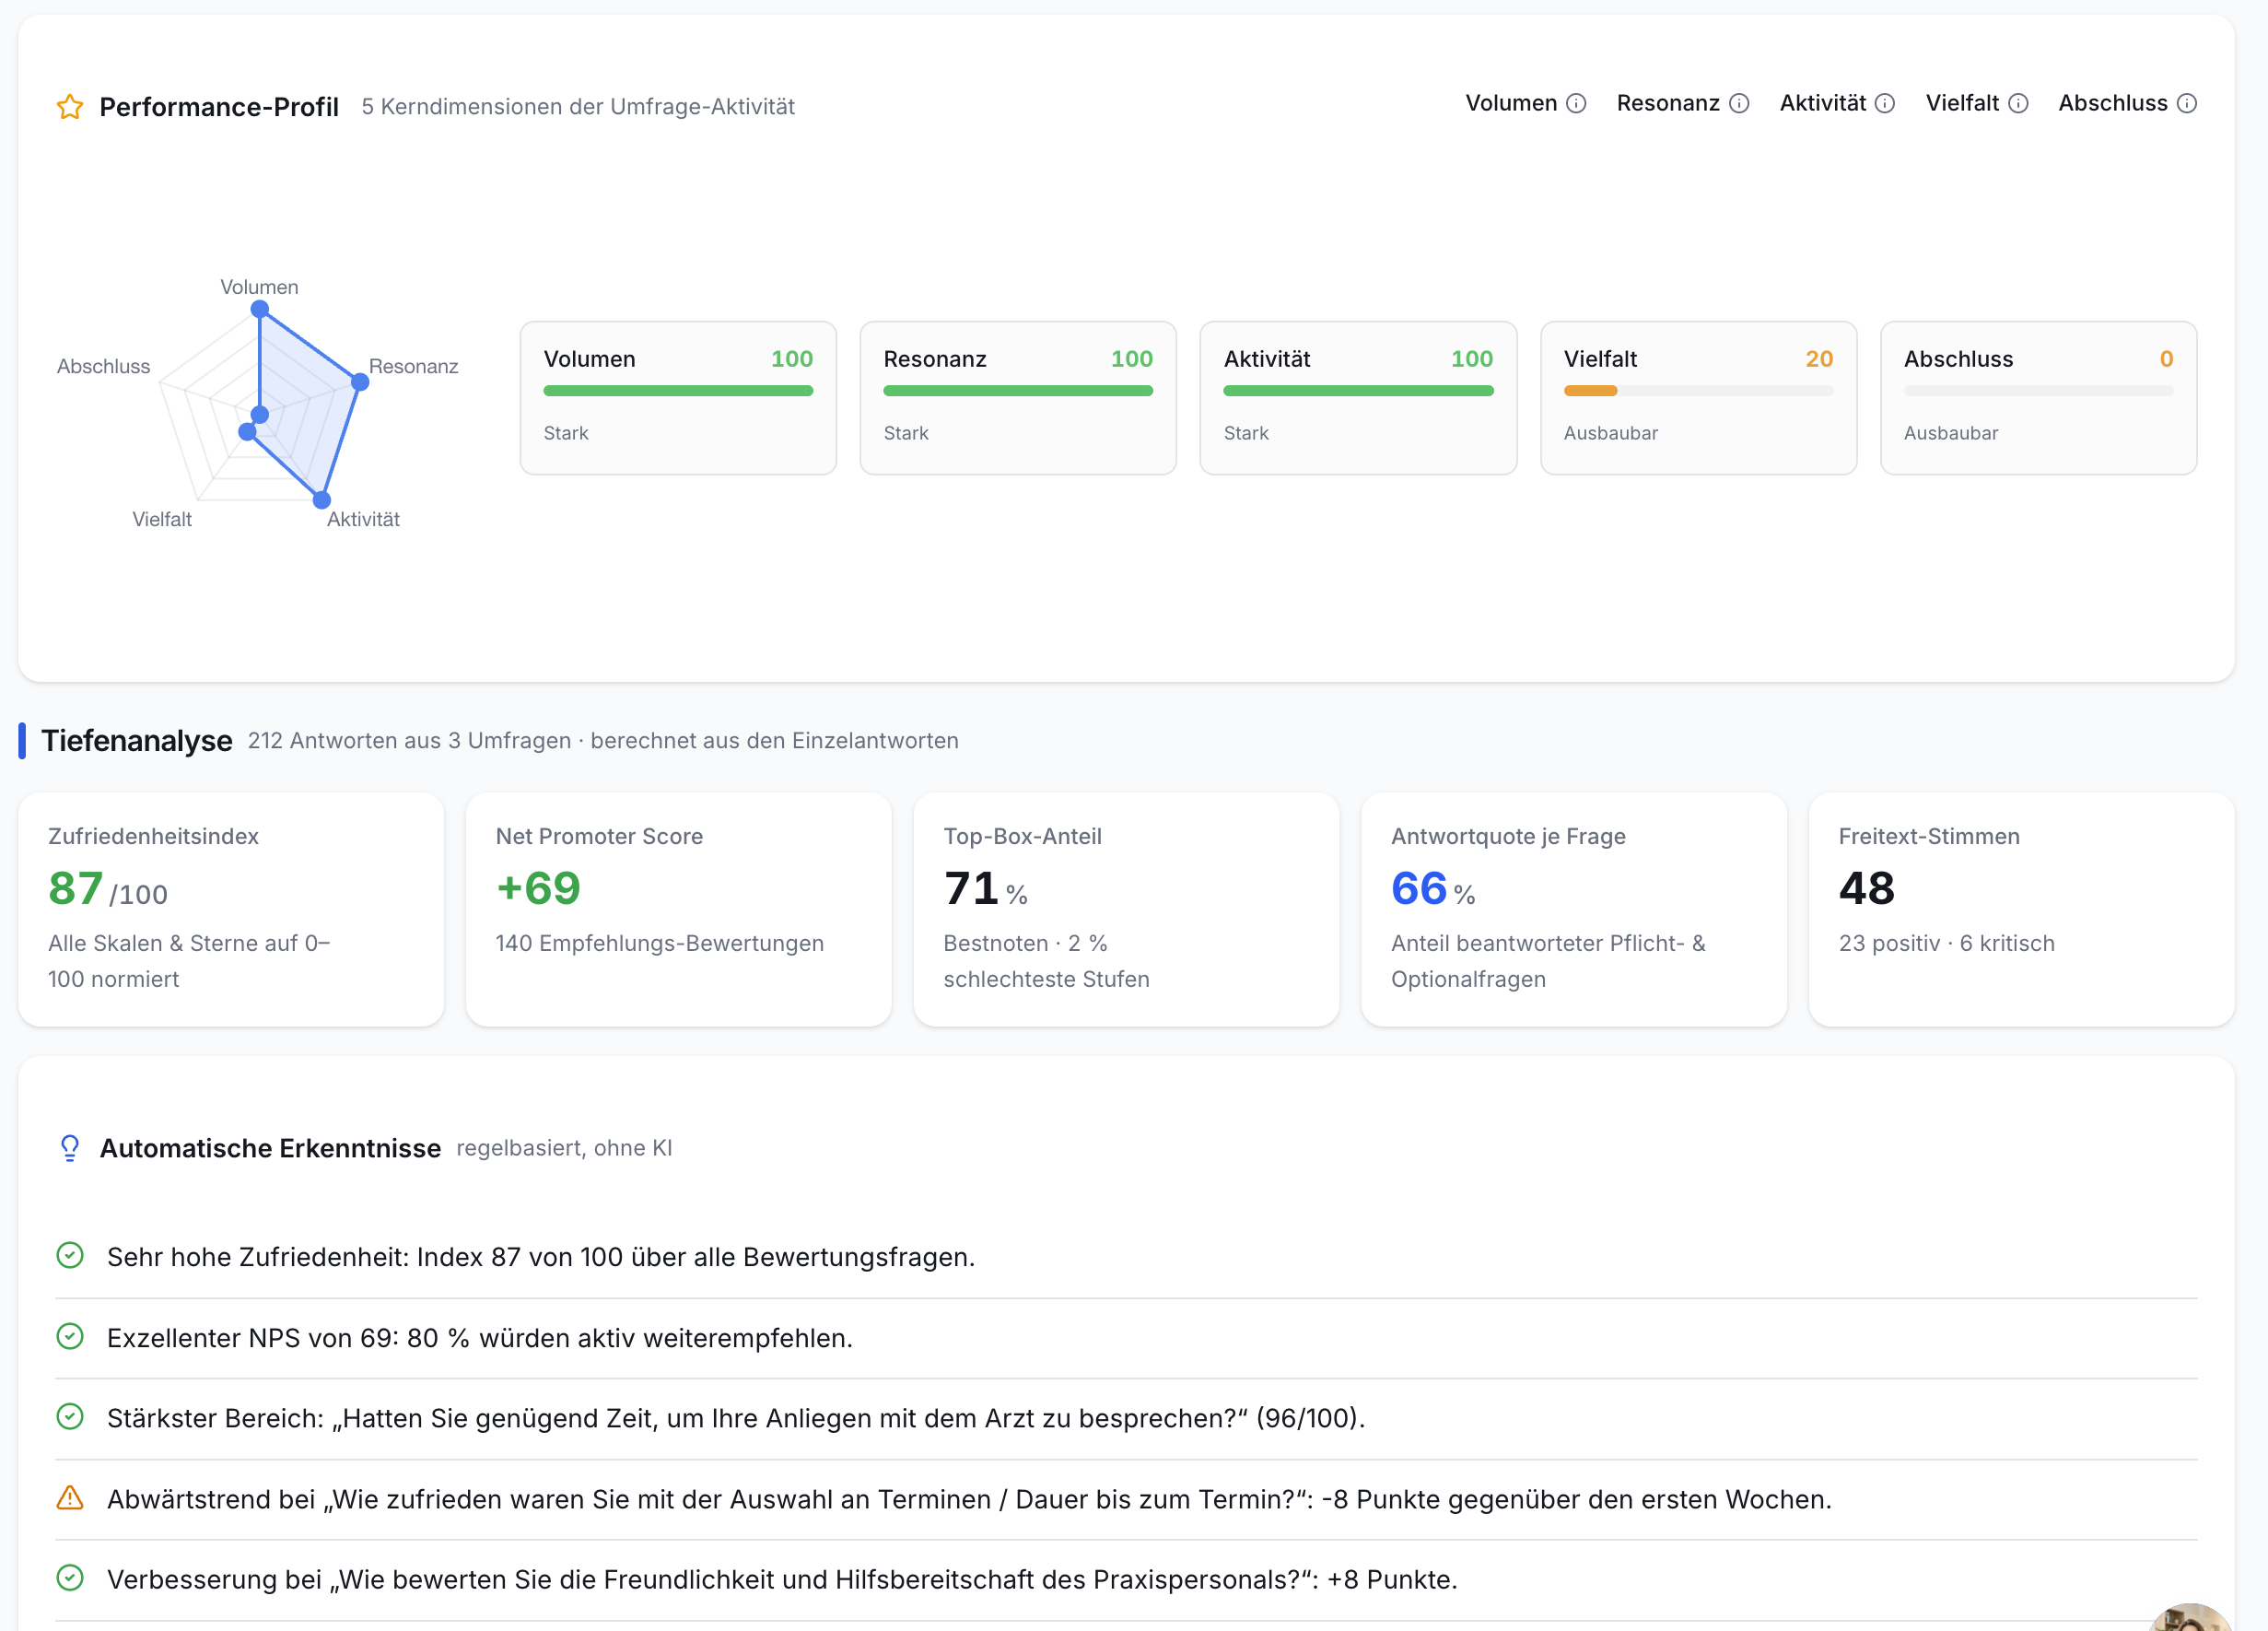Click the green Aktivität progress bar
The image size is (2268, 1631).
[x=1358, y=391]
